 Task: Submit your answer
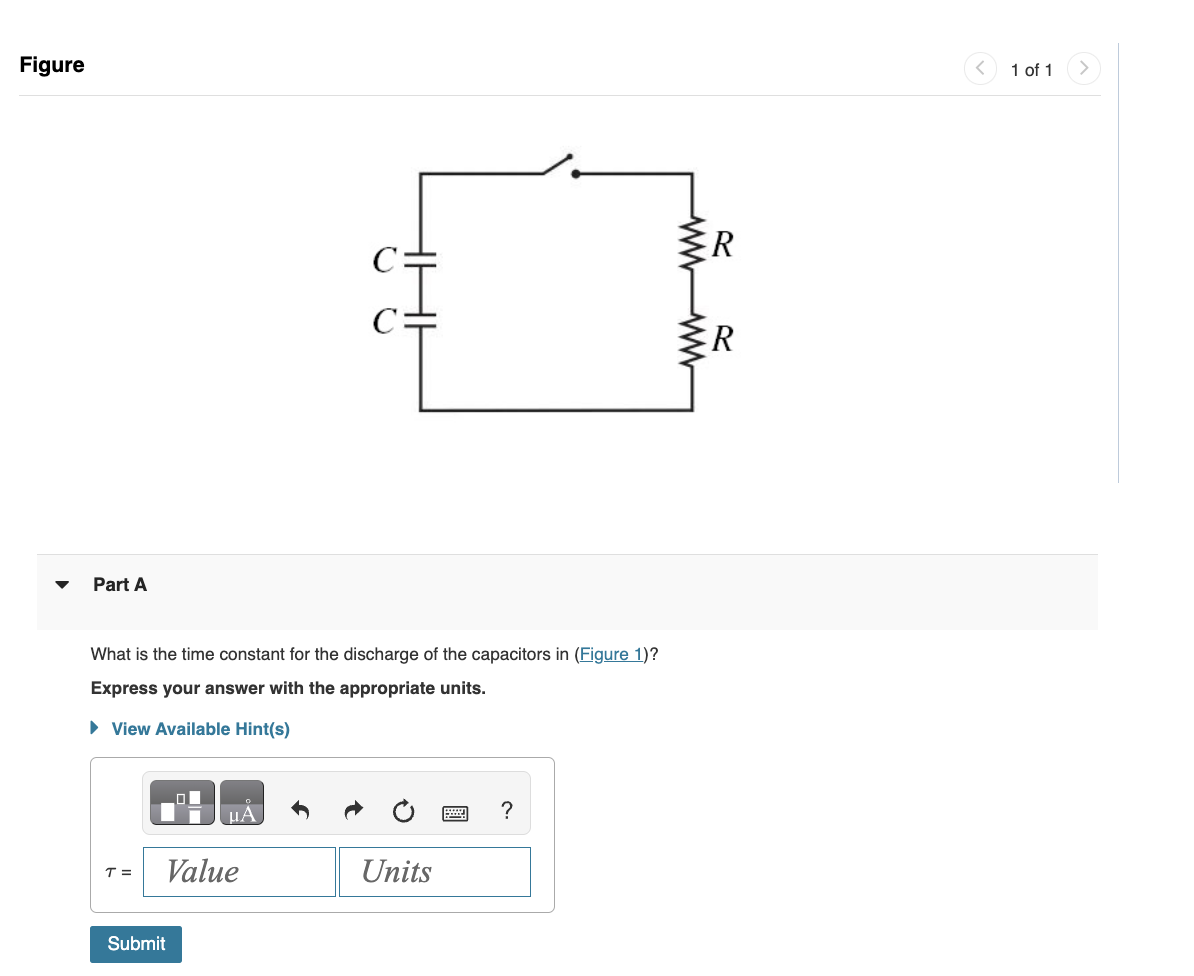click(x=135, y=943)
